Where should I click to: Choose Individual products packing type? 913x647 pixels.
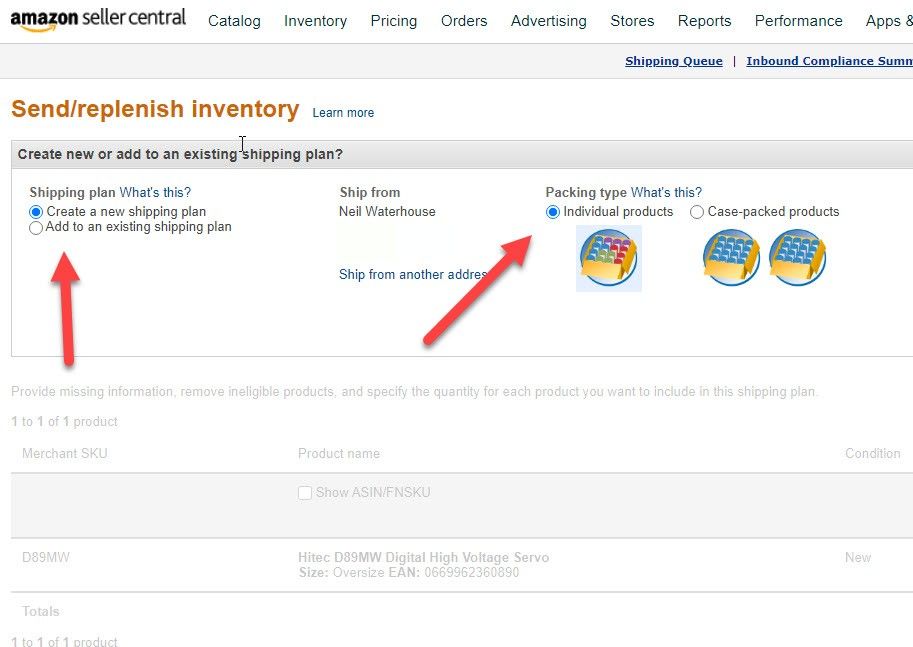point(553,212)
